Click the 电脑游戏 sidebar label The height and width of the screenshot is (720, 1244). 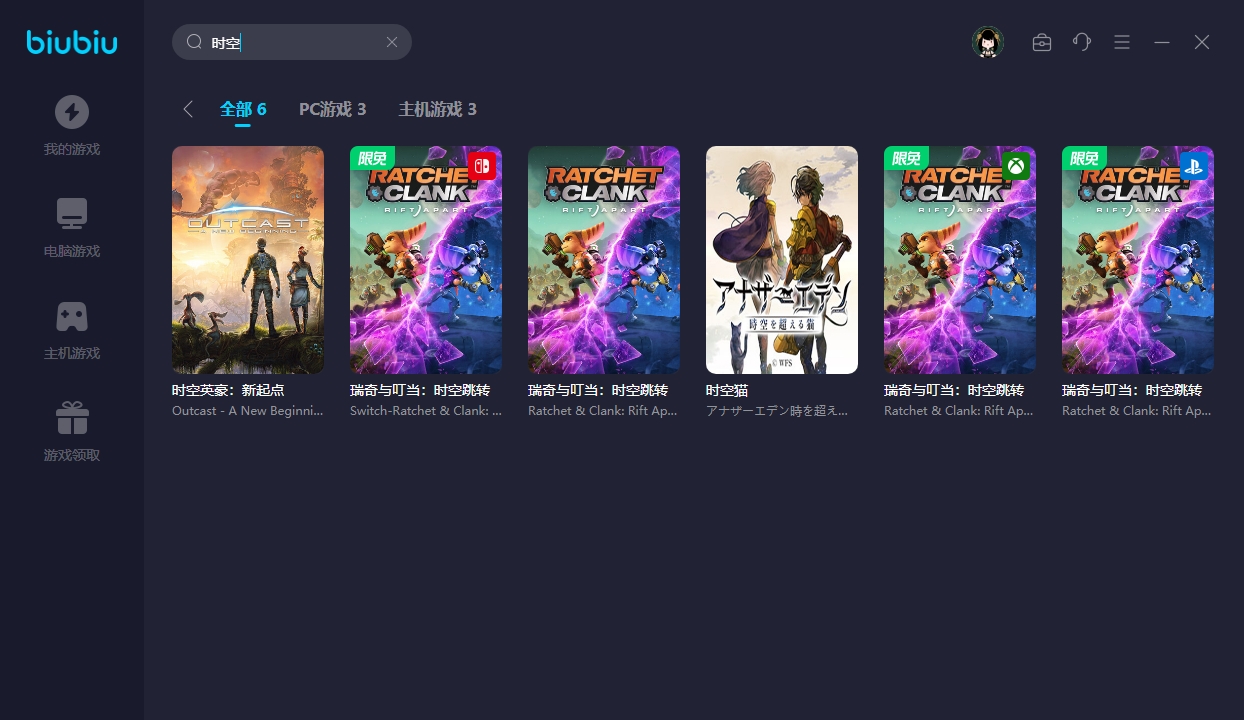coord(72,252)
